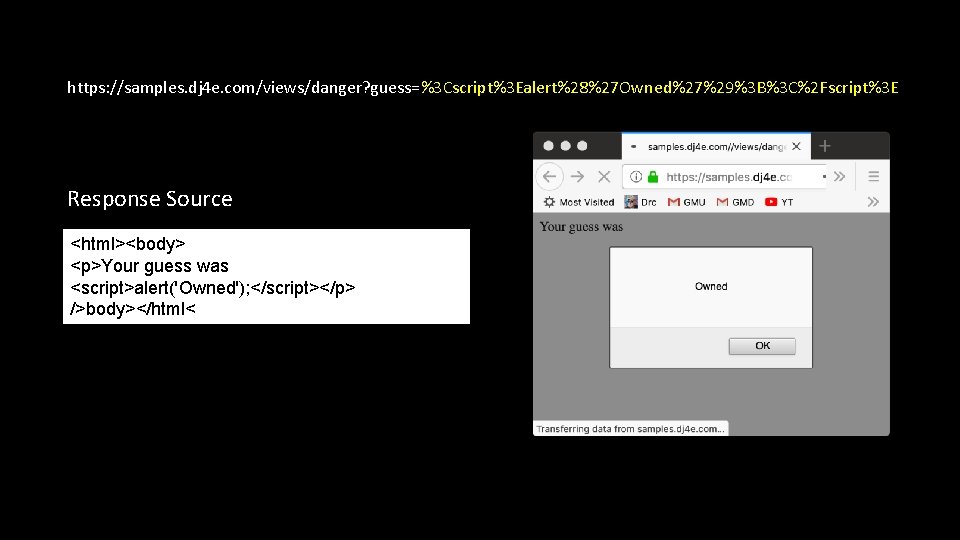Click the third macOS zoom window dot
This screenshot has height=540, width=960.
[x=582, y=146]
